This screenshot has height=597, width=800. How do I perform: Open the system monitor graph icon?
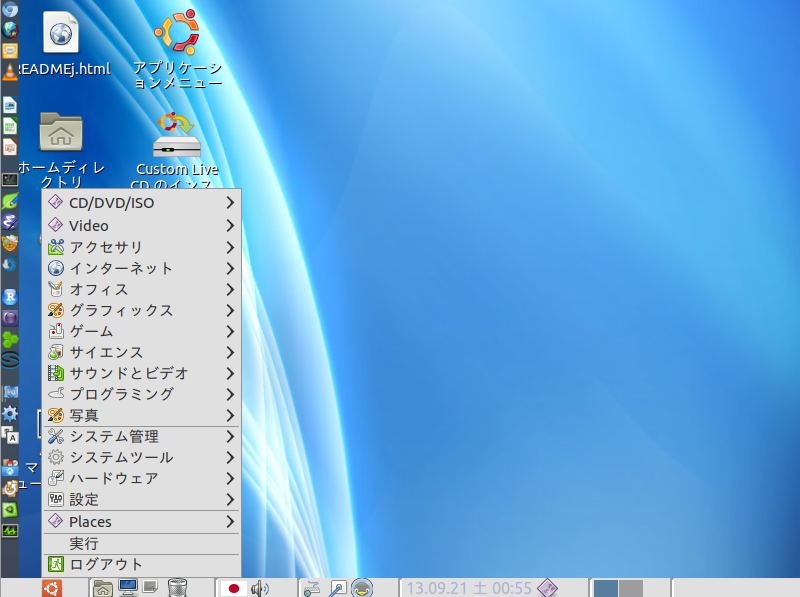[10, 531]
